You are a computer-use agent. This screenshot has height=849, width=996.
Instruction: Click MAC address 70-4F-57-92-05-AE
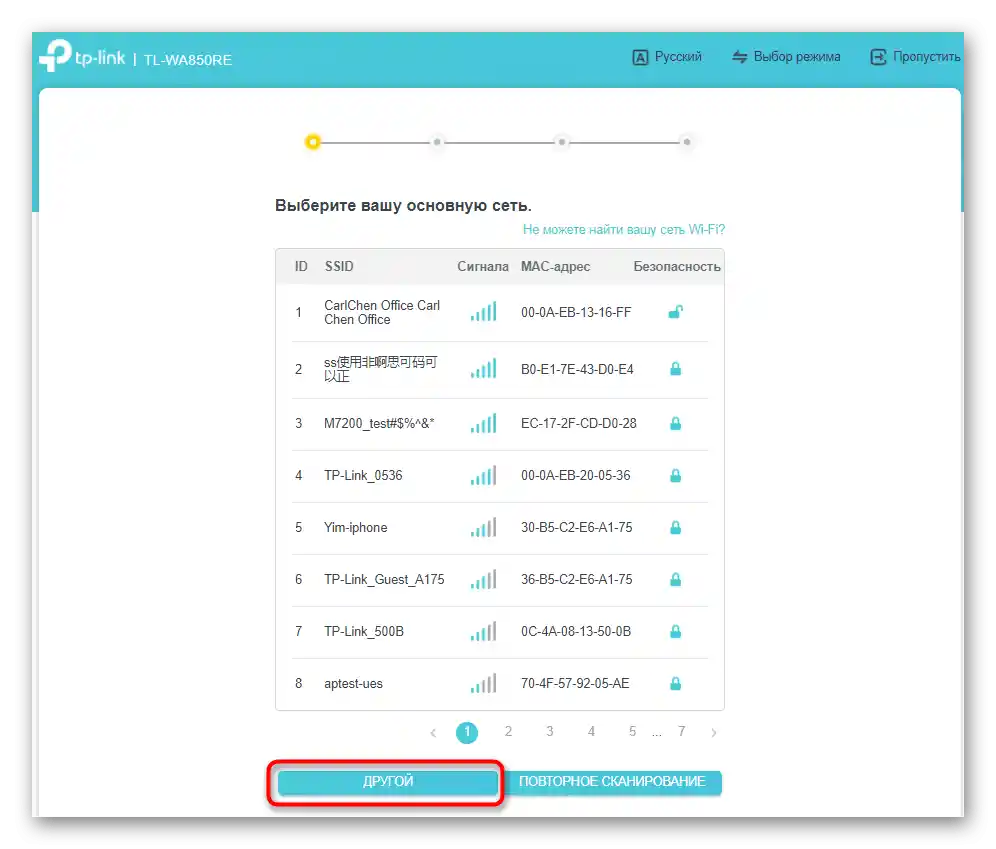tap(575, 684)
